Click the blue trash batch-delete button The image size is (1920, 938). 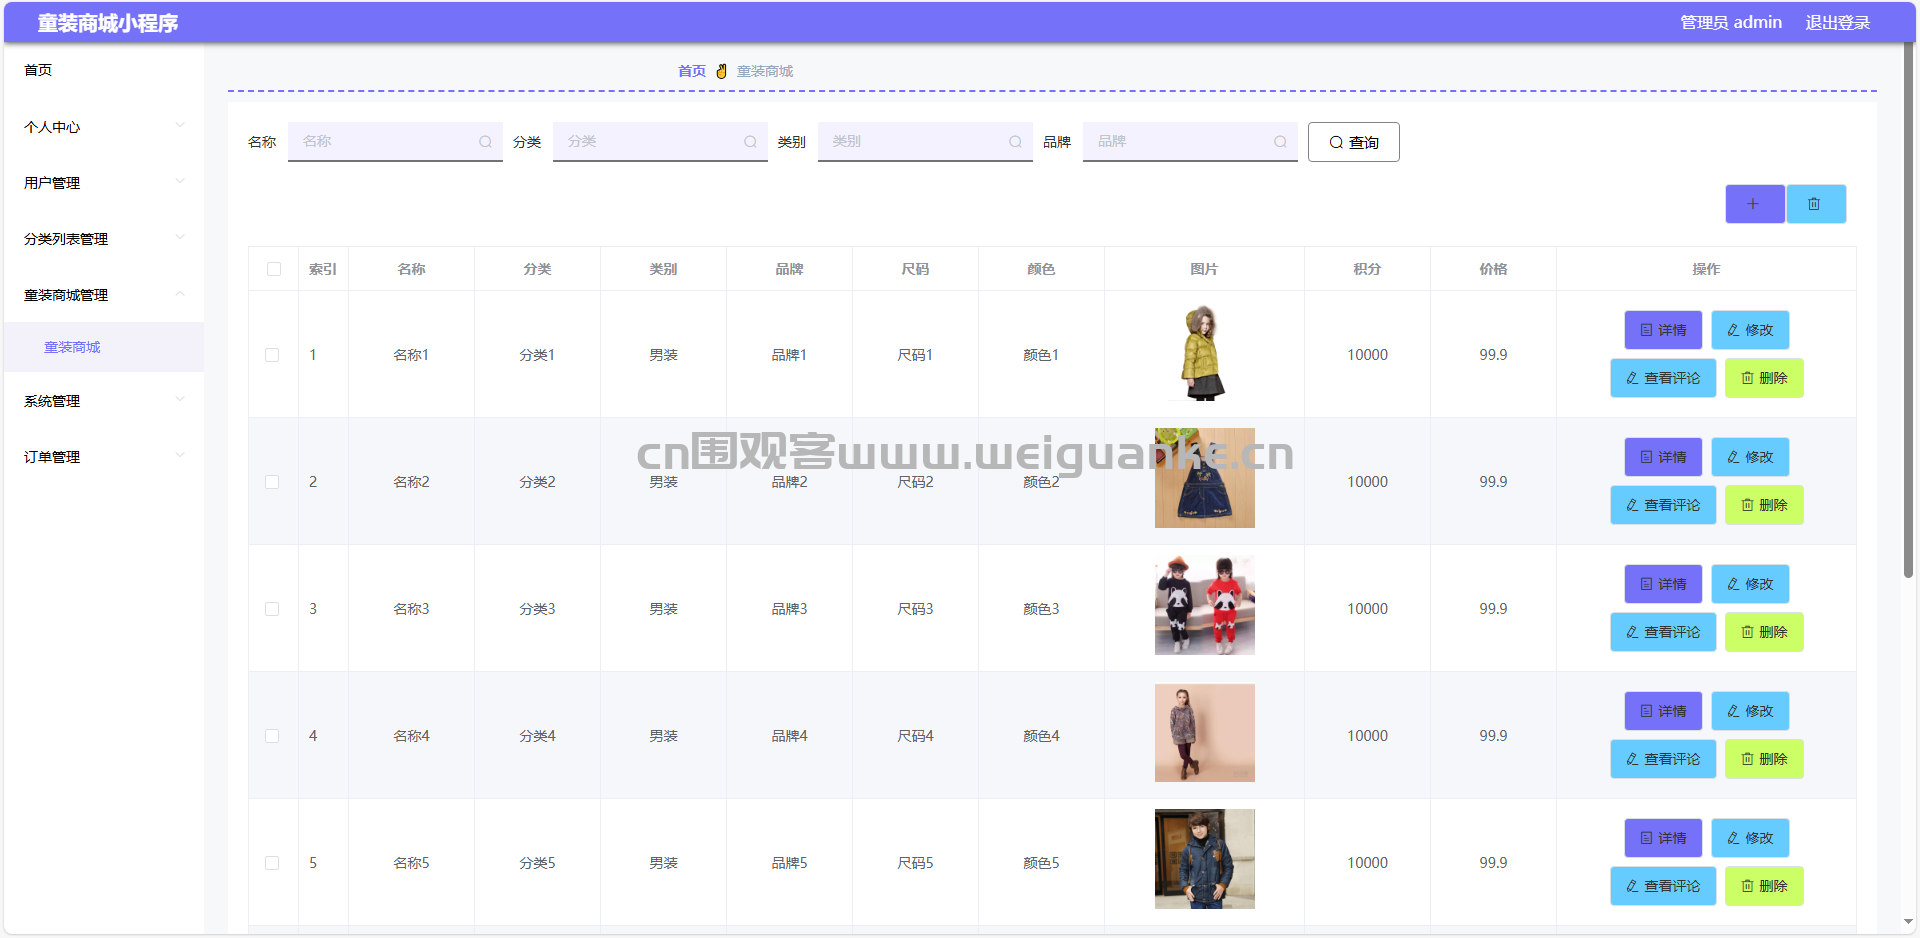pos(1815,204)
